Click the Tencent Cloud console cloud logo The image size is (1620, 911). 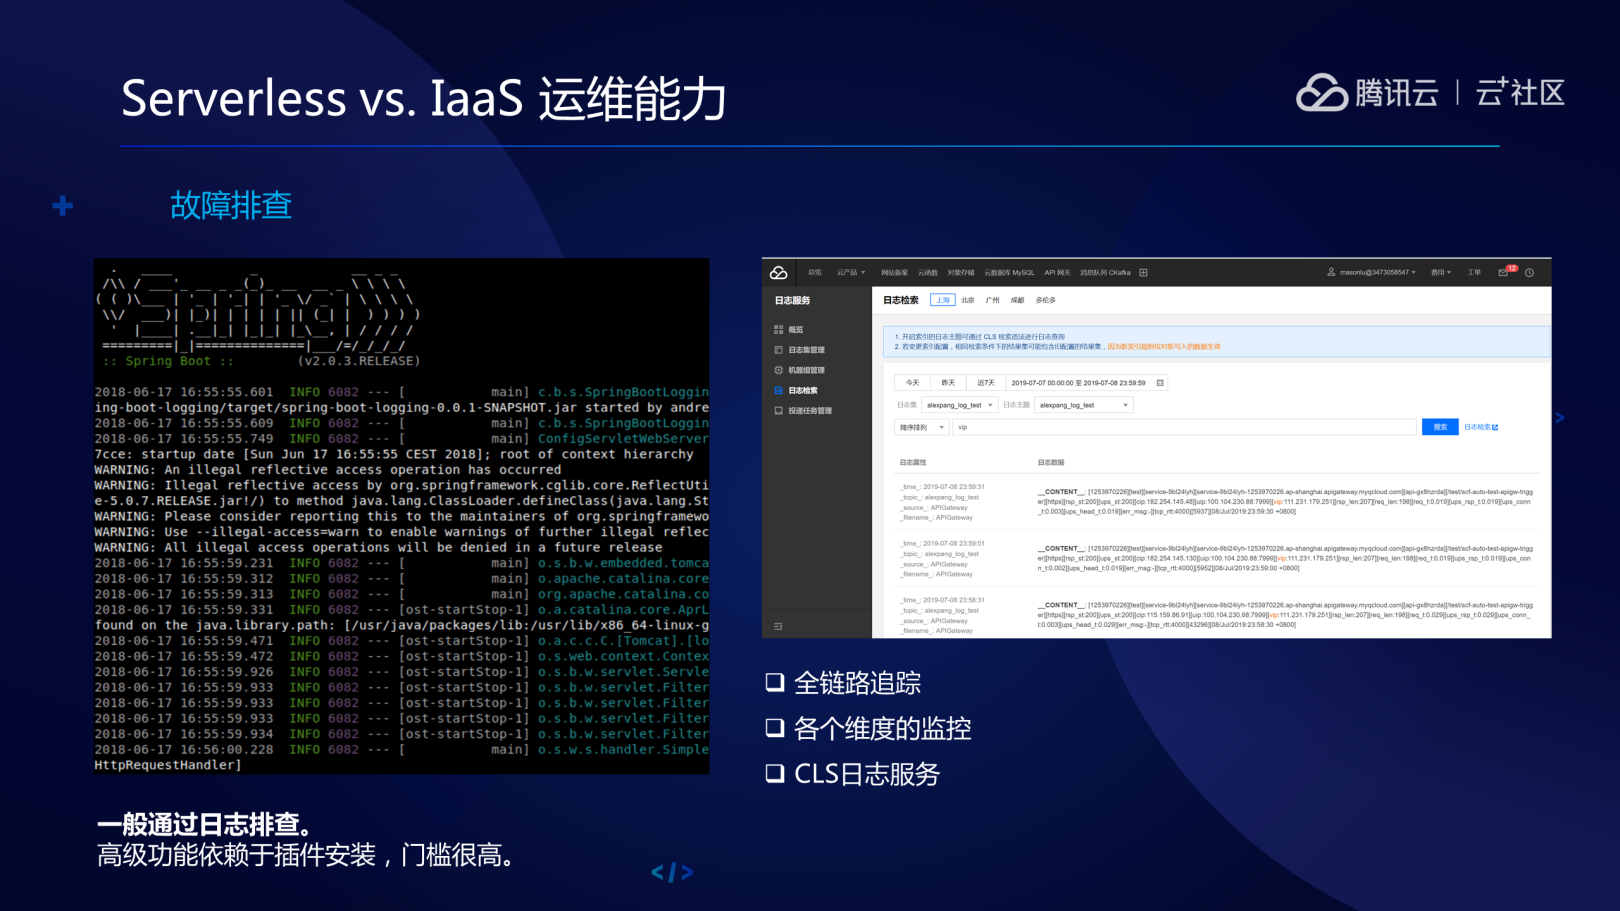tap(778, 273)
